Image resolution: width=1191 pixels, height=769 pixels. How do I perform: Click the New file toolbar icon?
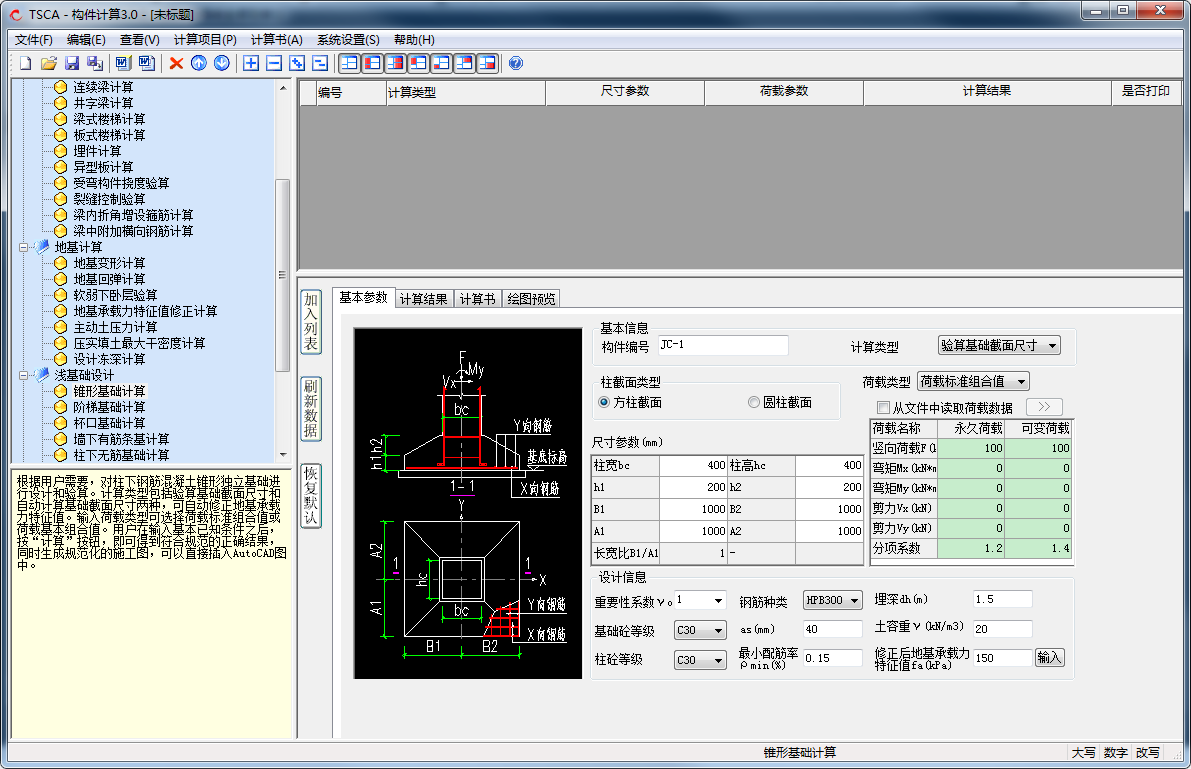point(25,63)
